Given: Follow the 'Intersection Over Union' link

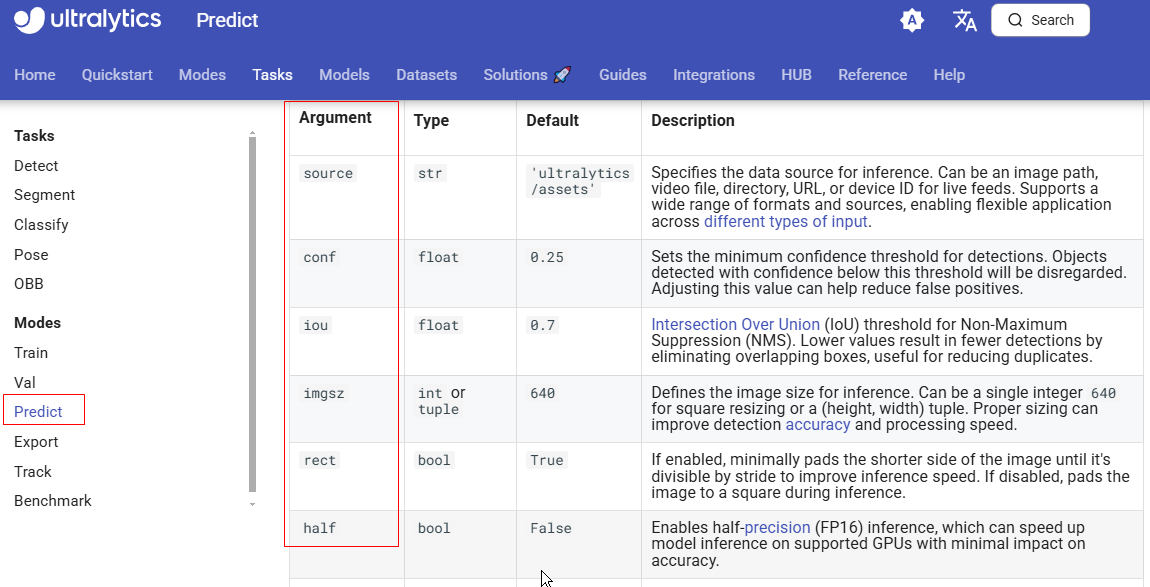Looking at the screenshot, I should (x=736, y=324).
